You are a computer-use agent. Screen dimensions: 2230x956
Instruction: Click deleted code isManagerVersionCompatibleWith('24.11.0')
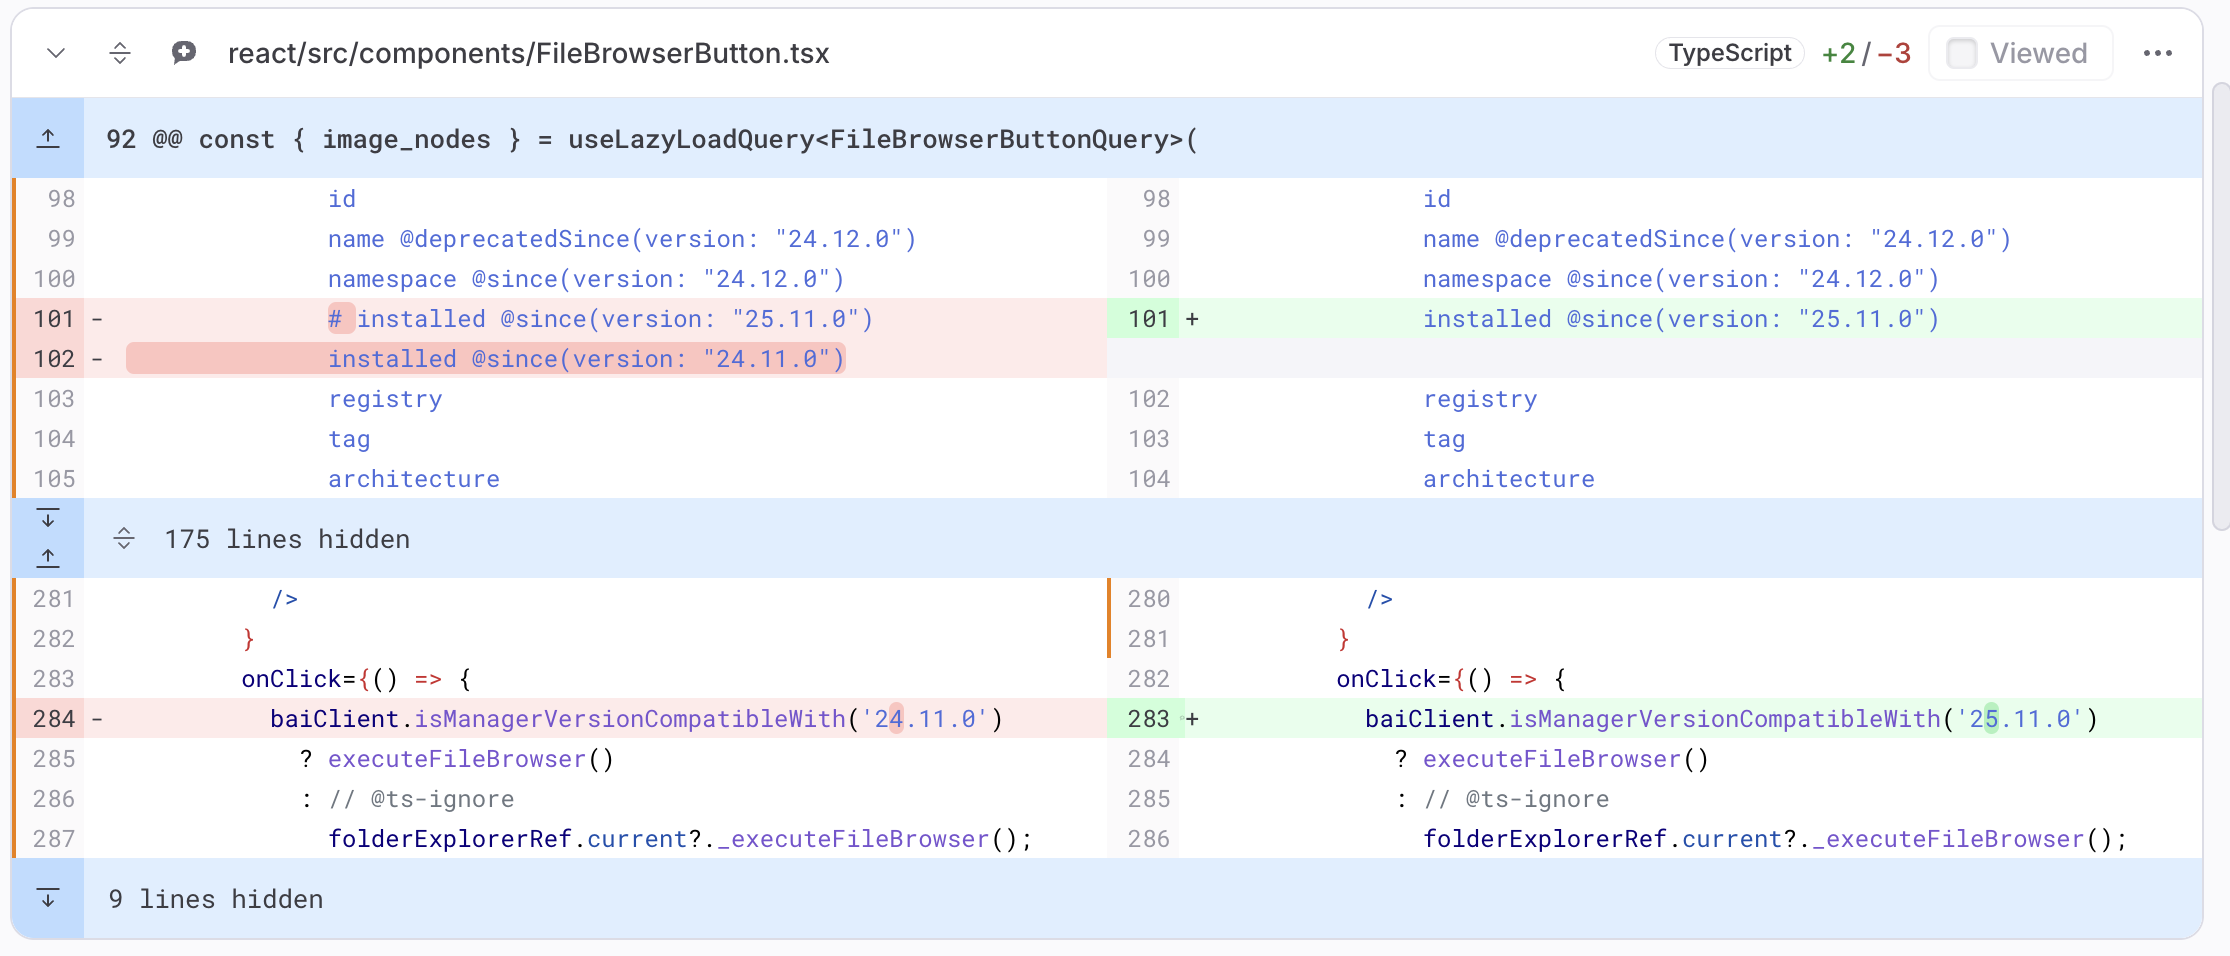(708, 719)
